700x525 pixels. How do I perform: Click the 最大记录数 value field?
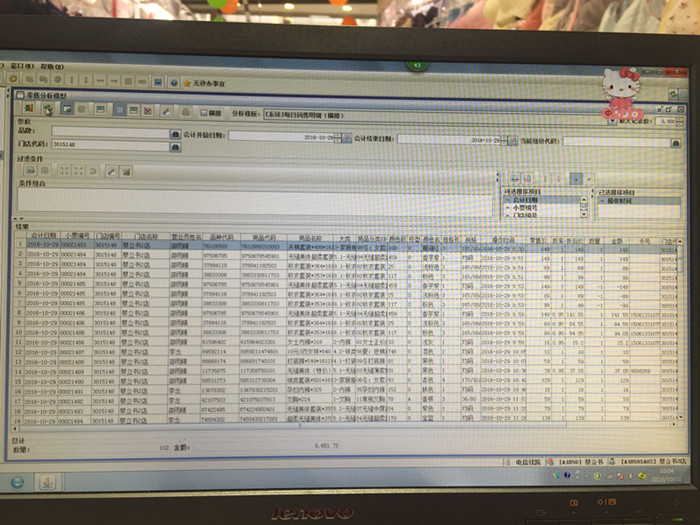[x=666, y=119]
